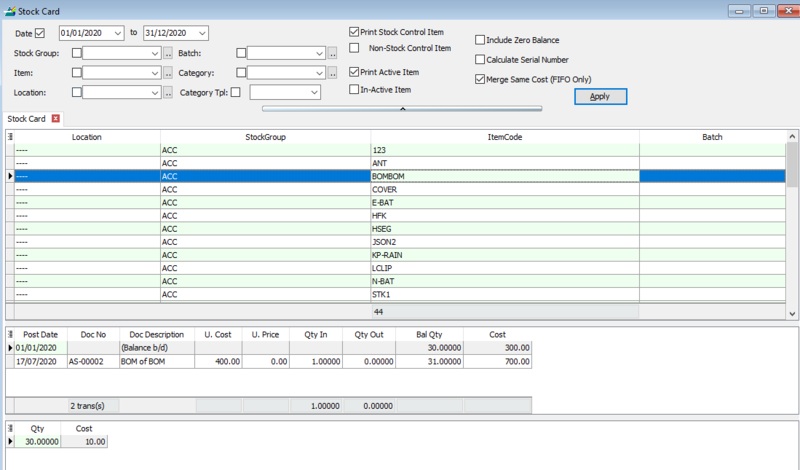Click the column chooser icon beside Post Date
800x470 pixels.
point(10,335)
